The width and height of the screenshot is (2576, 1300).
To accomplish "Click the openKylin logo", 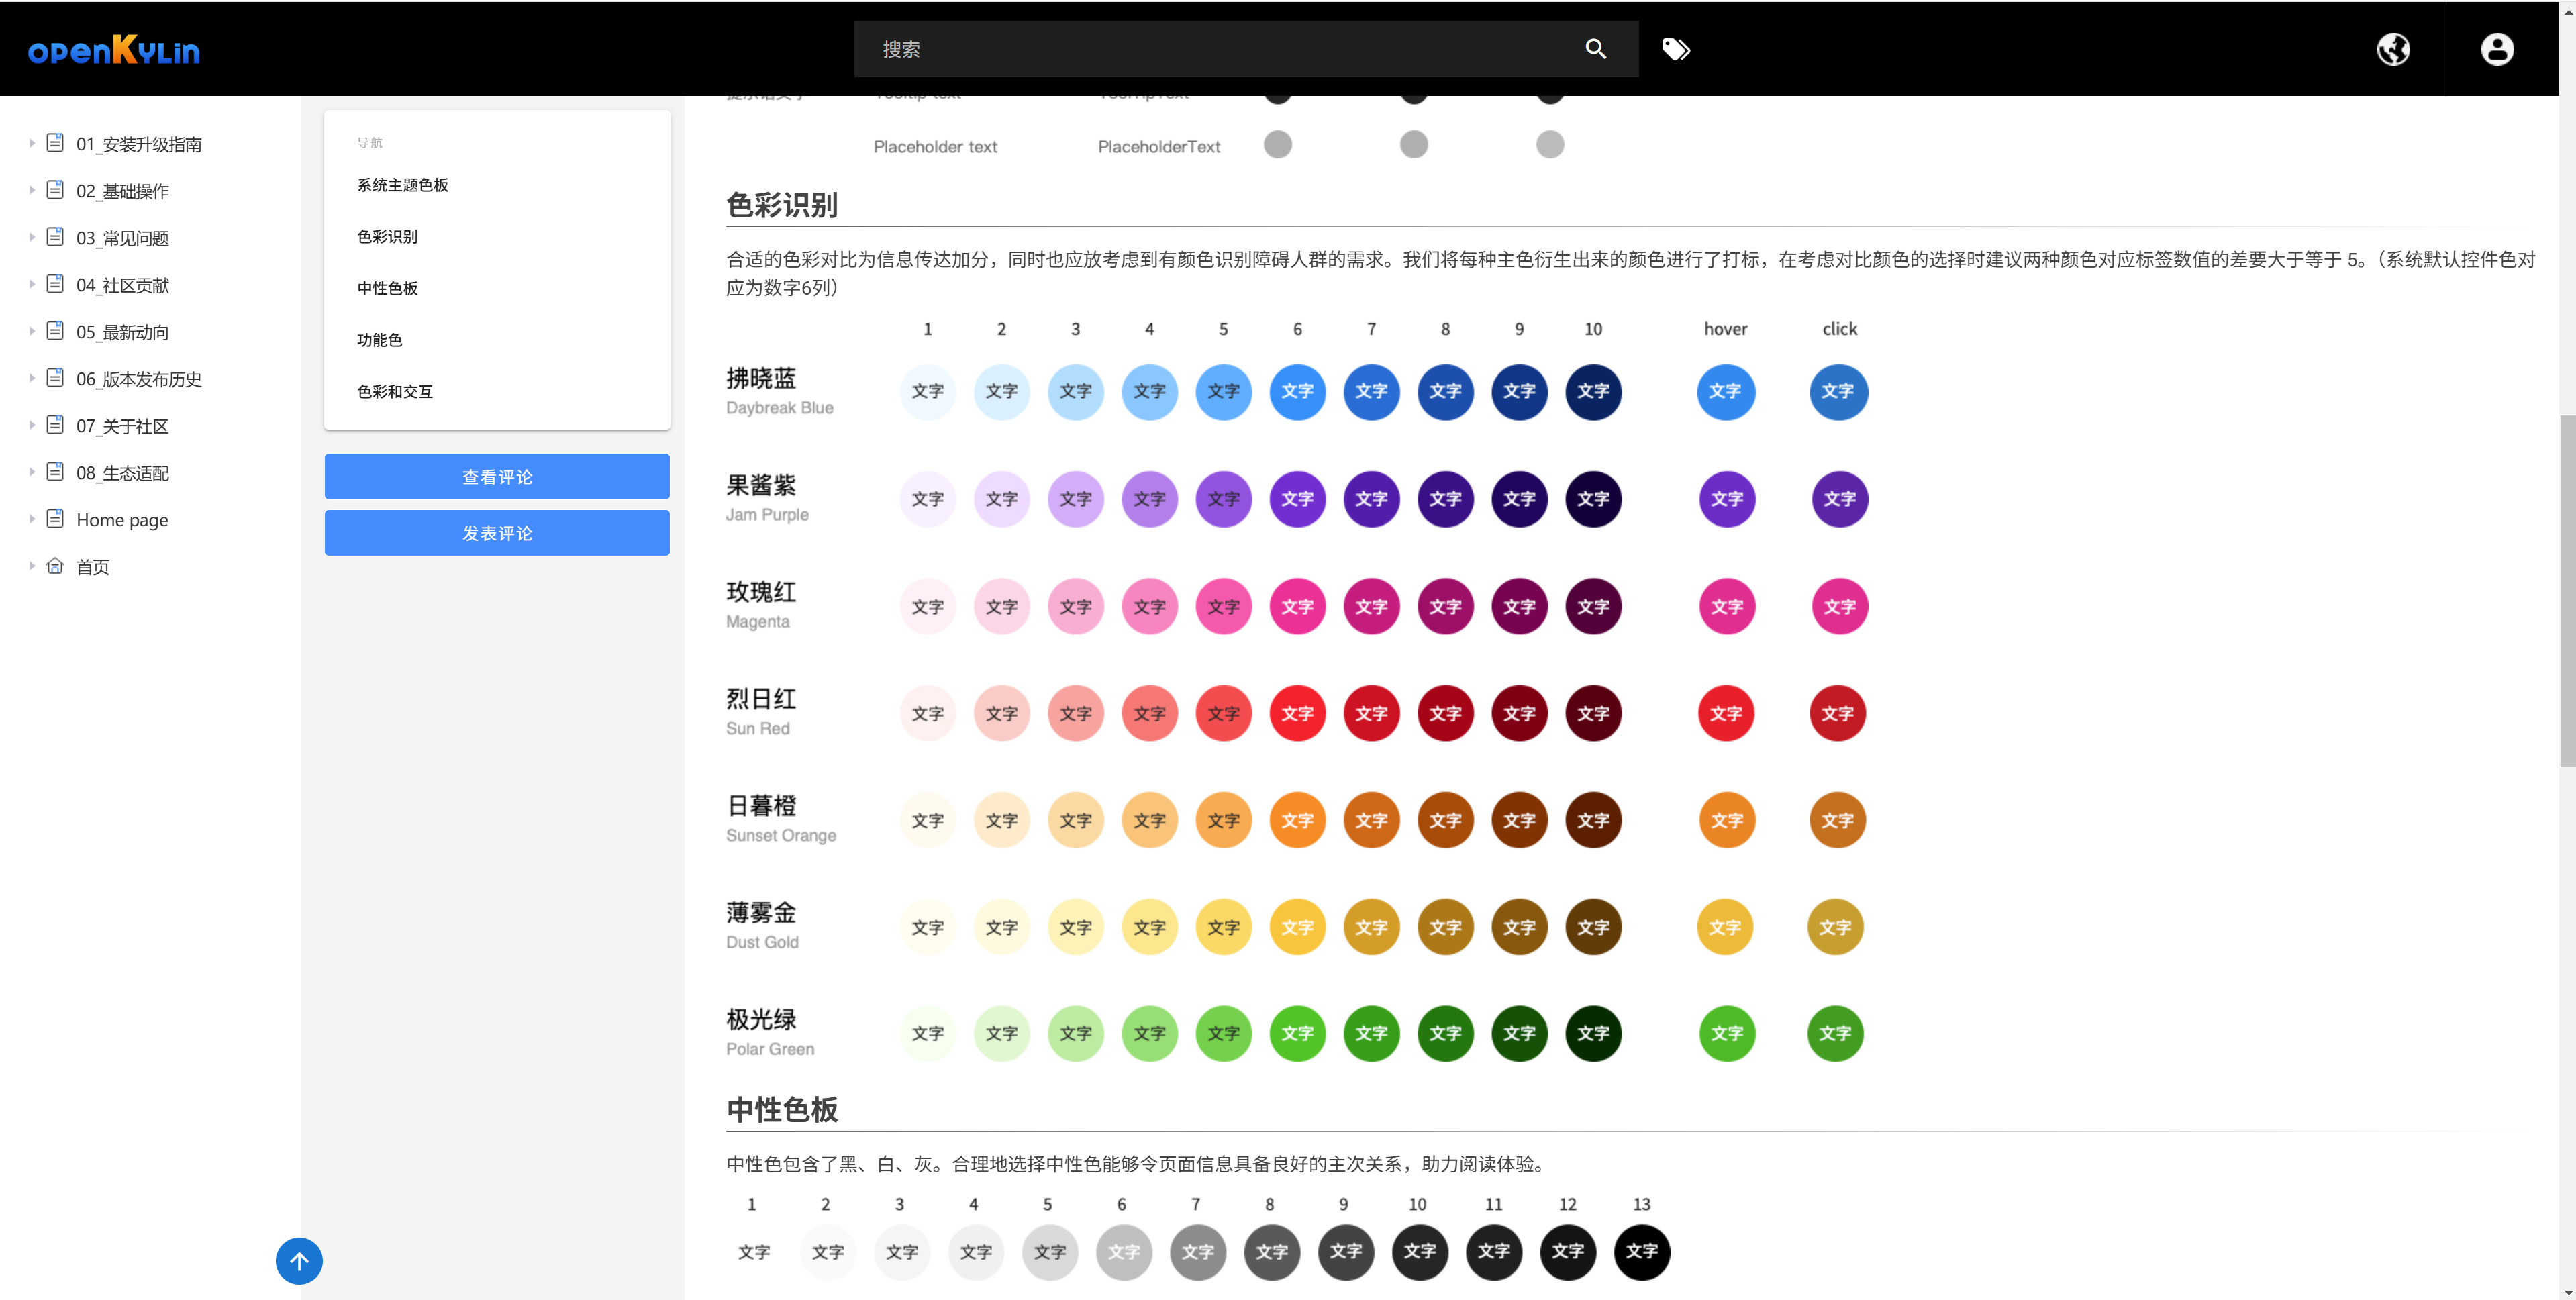I will tap(114, 50).
